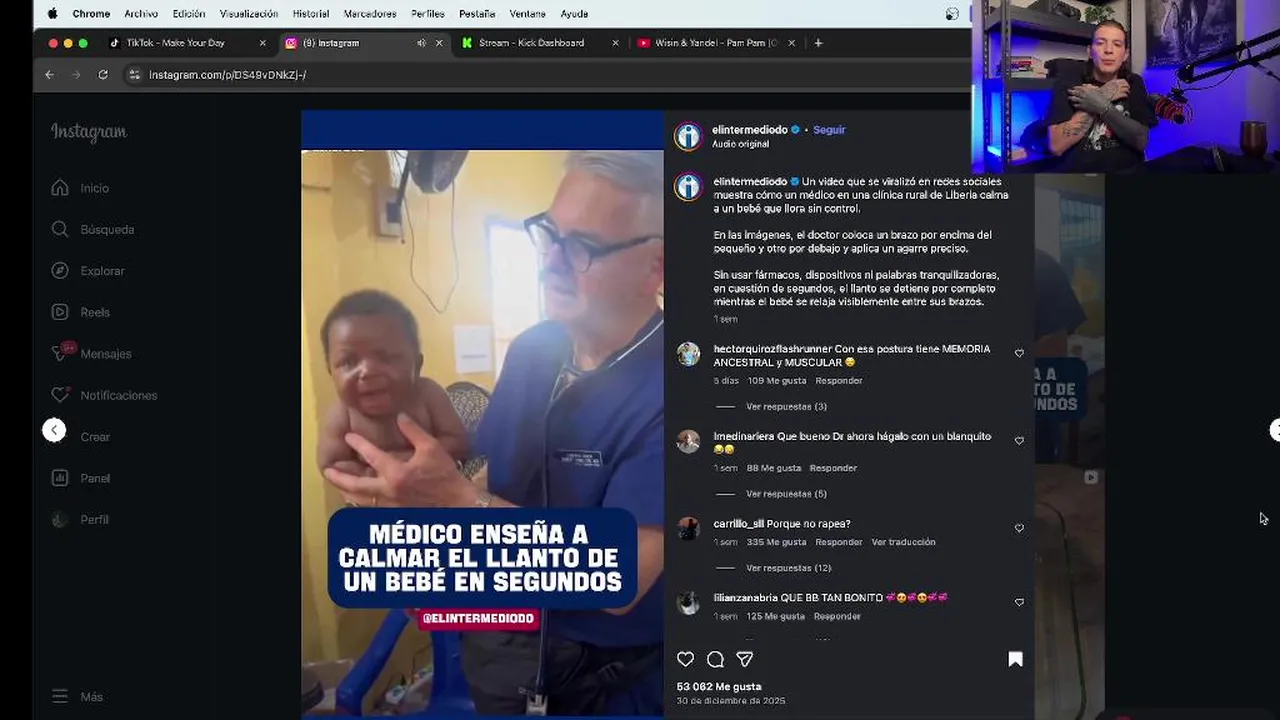The height and width of the screenshot is (720, 1280).
Task: Open the Visualización menu
Action: (249, 14)
